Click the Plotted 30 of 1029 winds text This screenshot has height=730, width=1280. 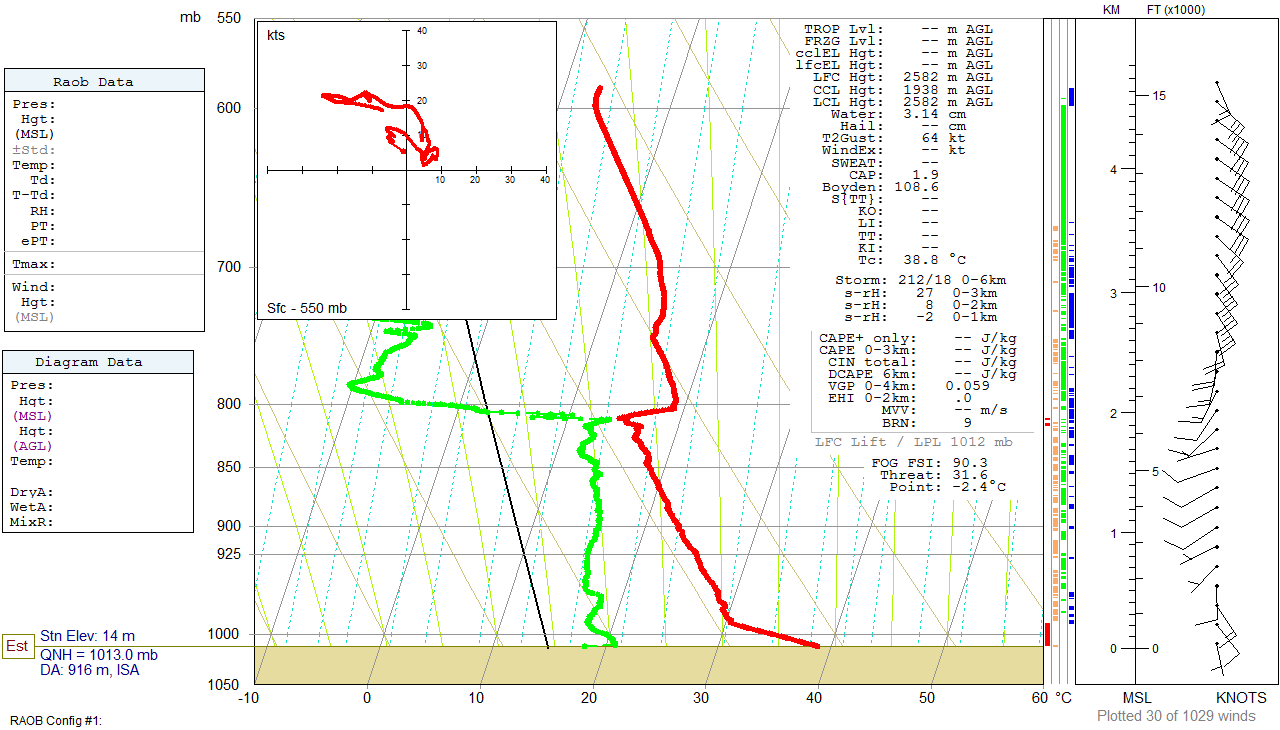[1176, 716]
